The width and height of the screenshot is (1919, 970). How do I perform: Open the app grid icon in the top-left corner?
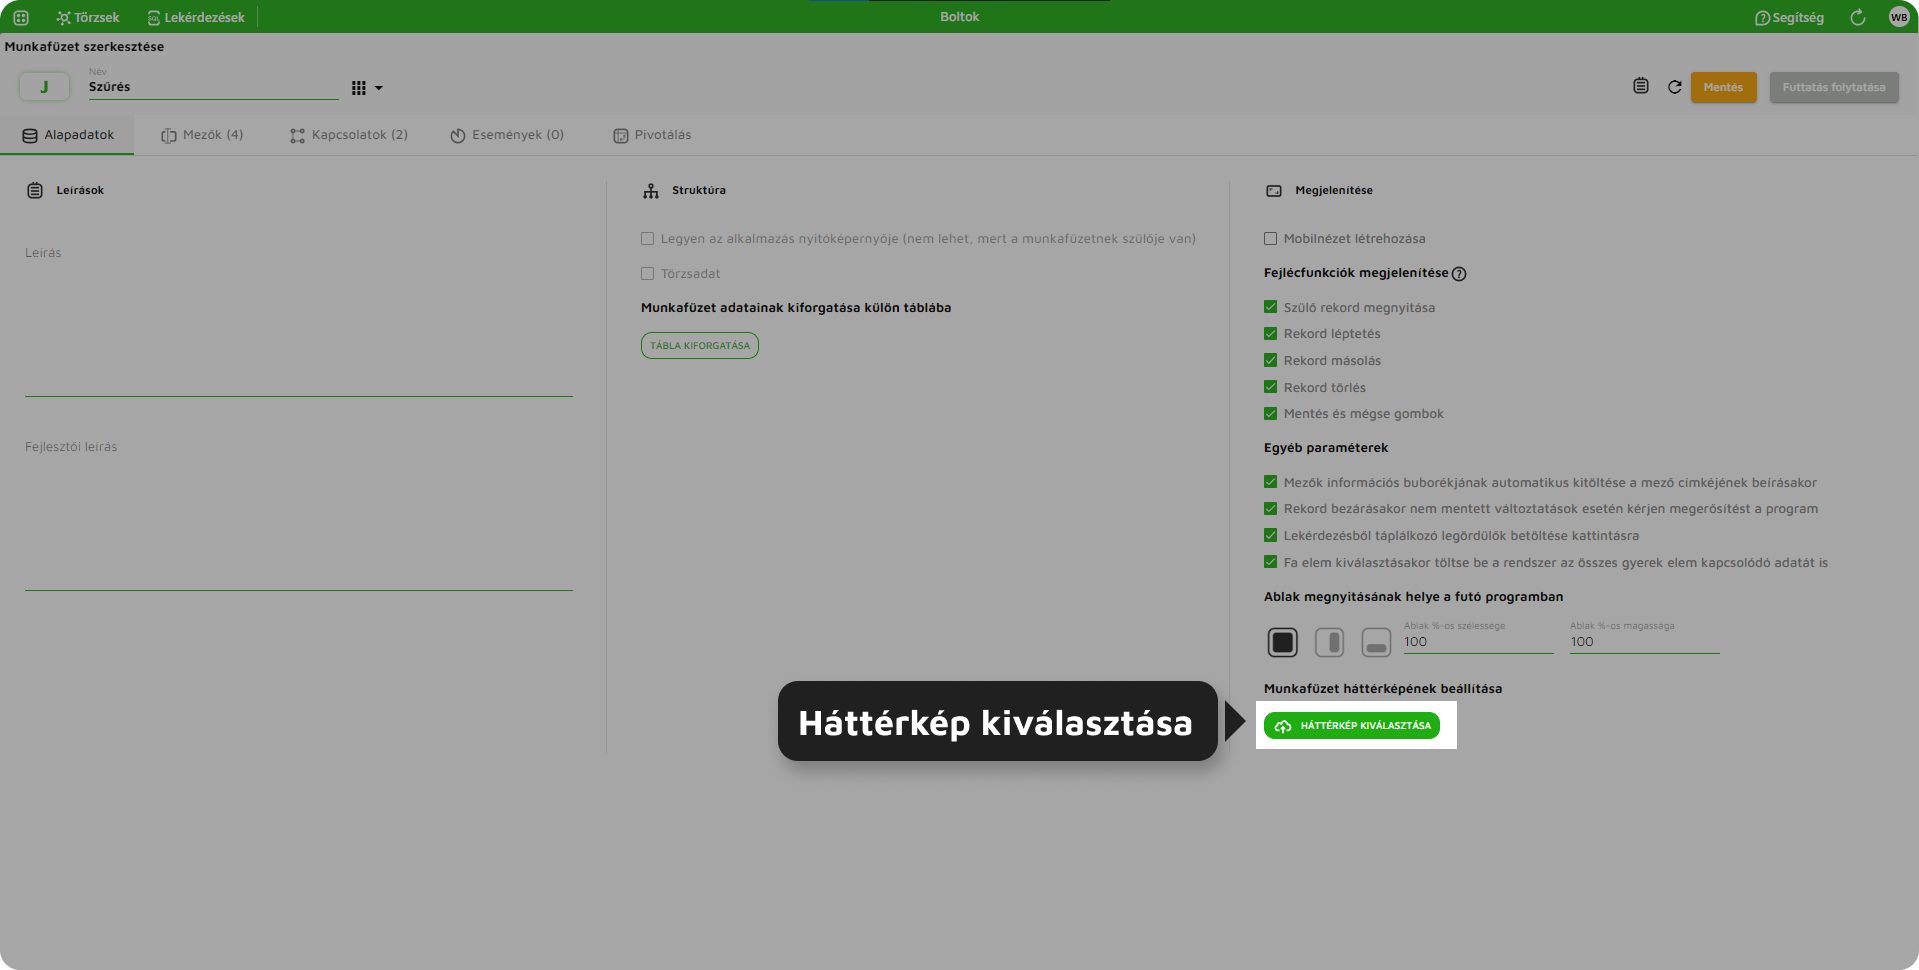21,17
